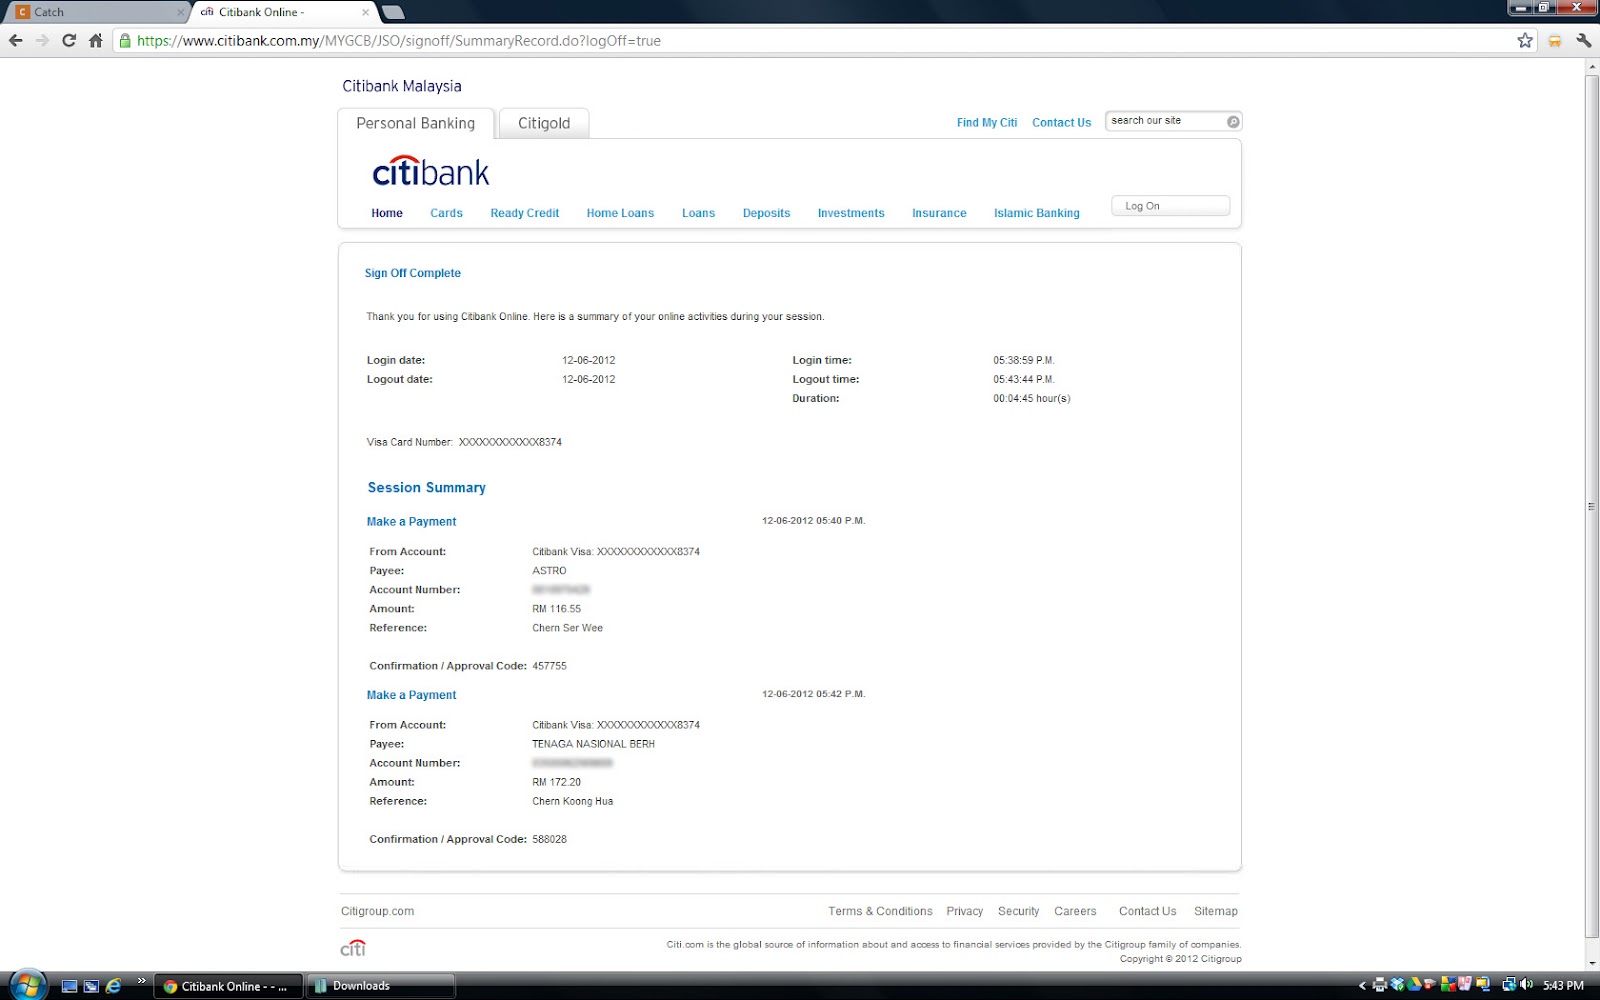Open Dropbox from the system tray
The image size is (1600, 1000).
pos(1397,985)
